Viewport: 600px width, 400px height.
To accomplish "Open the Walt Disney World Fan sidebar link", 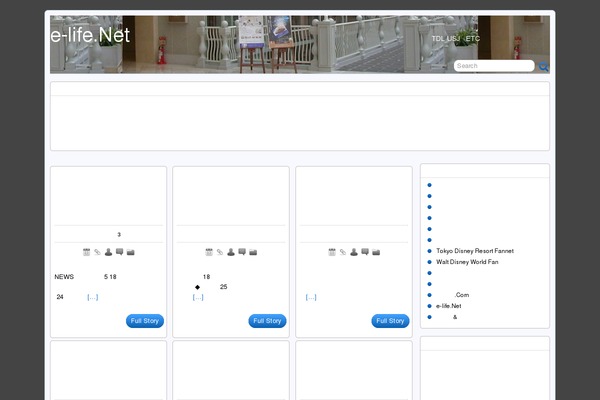I will coord(467,262).
